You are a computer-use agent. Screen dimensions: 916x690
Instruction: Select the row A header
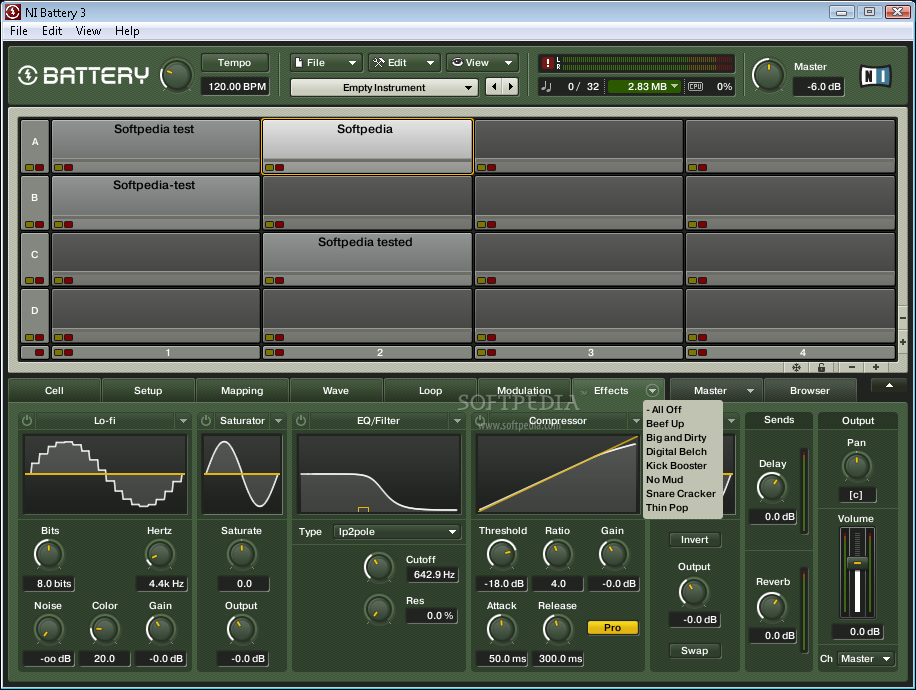tap(34, 146)
